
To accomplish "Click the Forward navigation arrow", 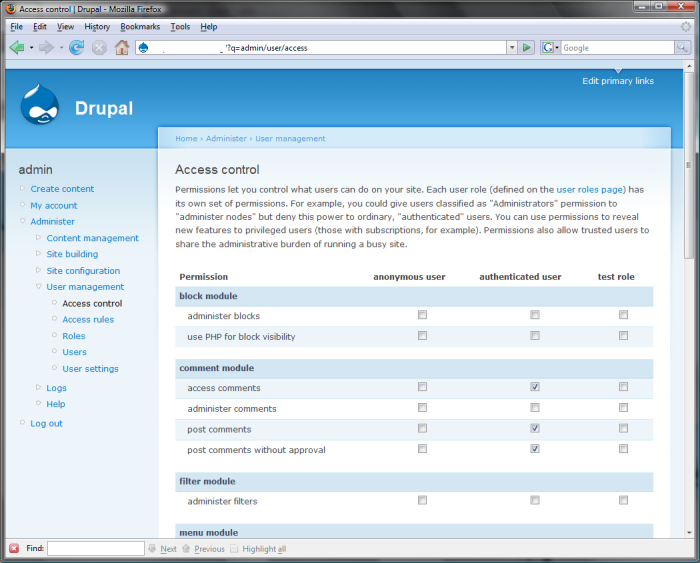I will click(x=46, y=47).
